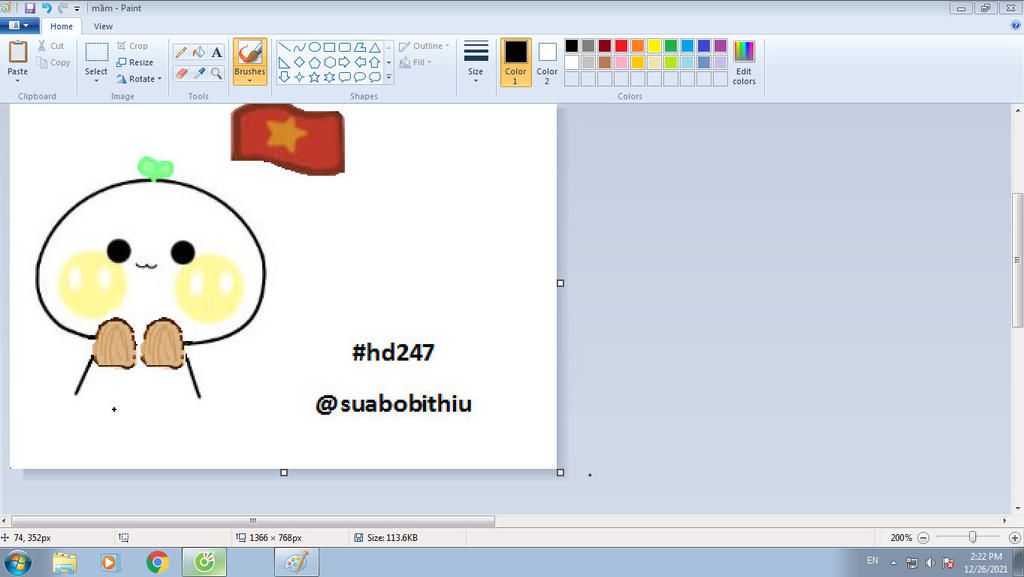Switch to the View ribbon tab
The height and width of the screenshot is (577, 1024).
[103, 26]
